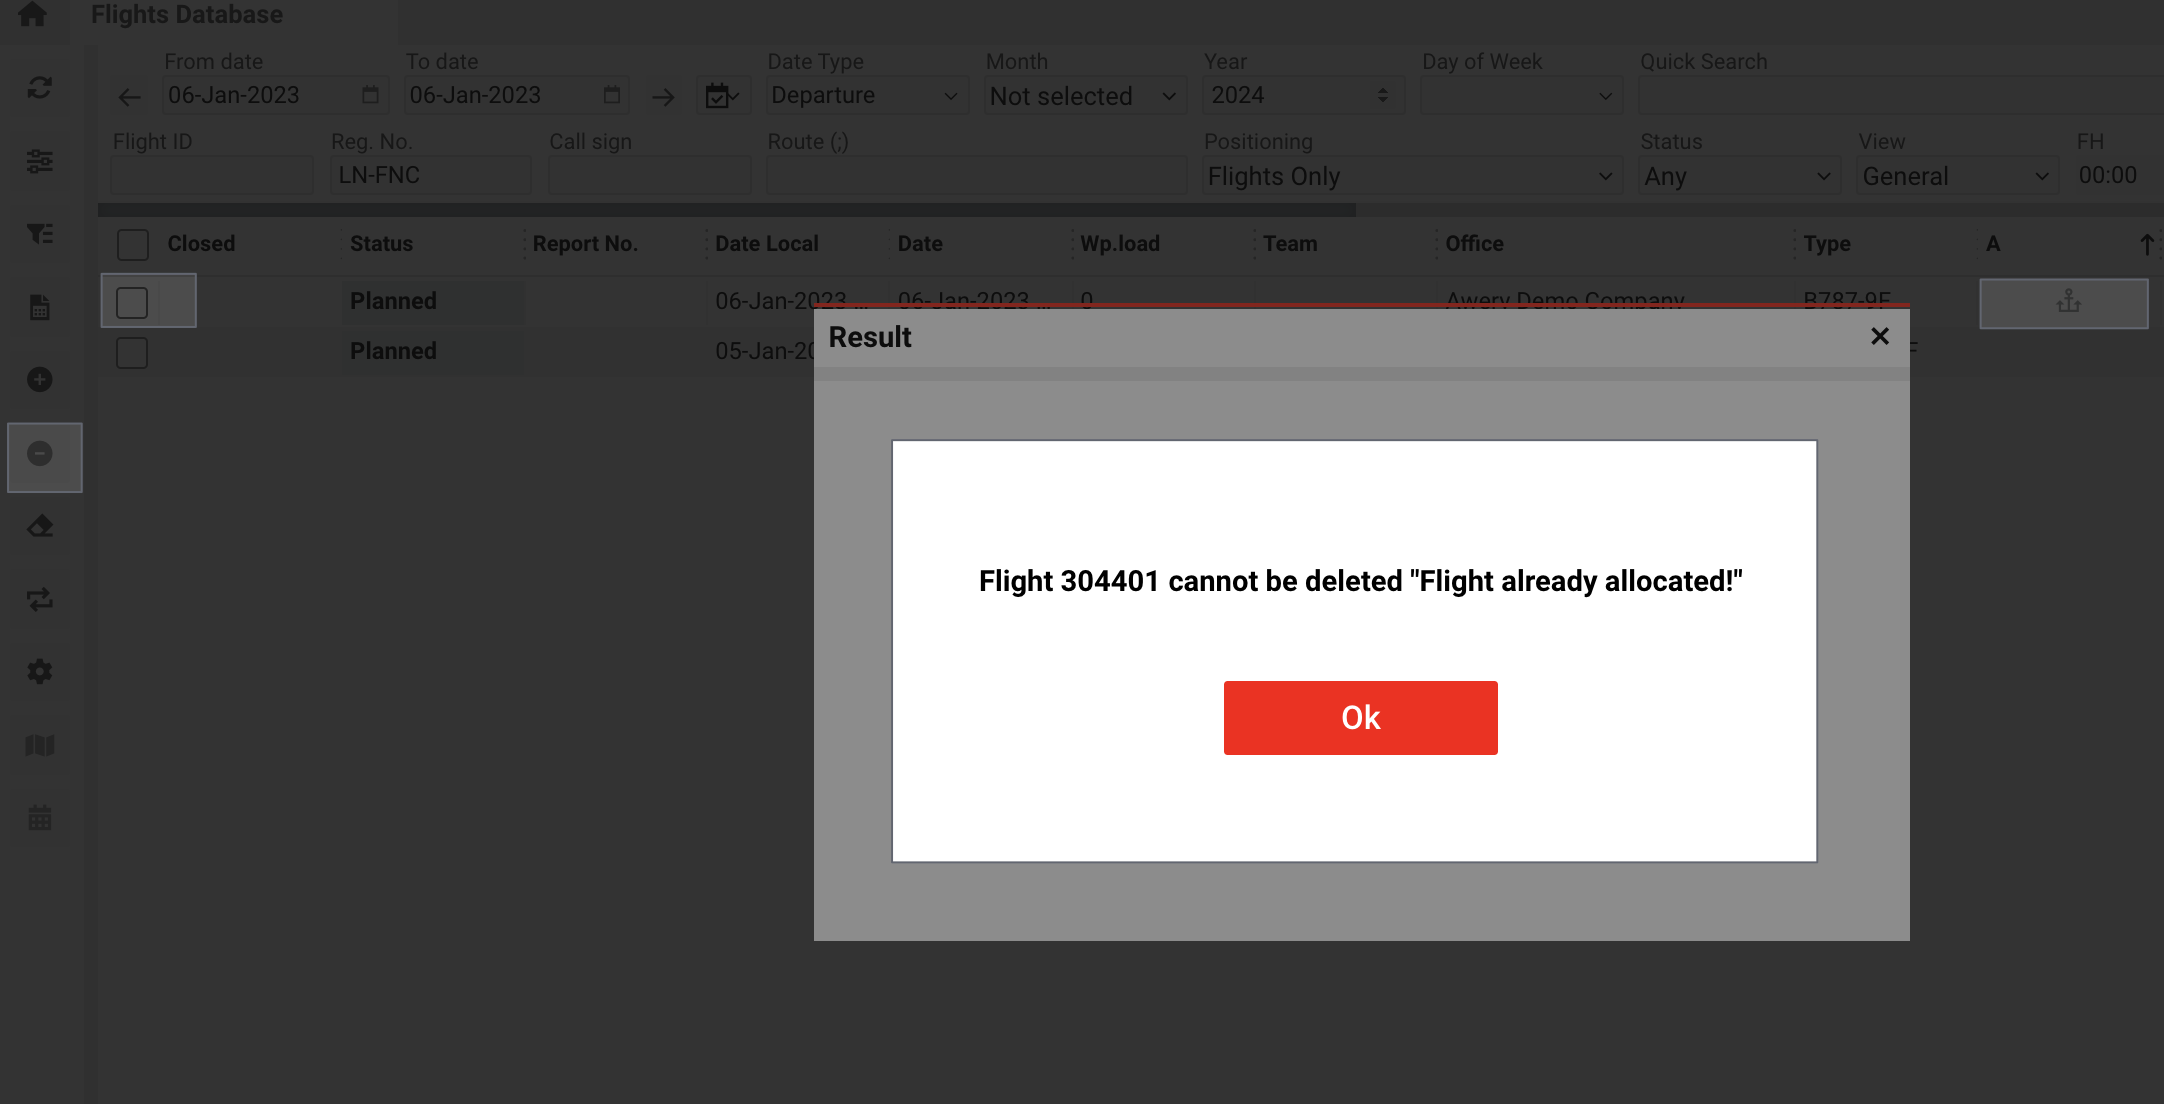Click the eraser icon in sidebar
The width and height of the screenshot is (2164, 1104).
[x=40, y=526]
